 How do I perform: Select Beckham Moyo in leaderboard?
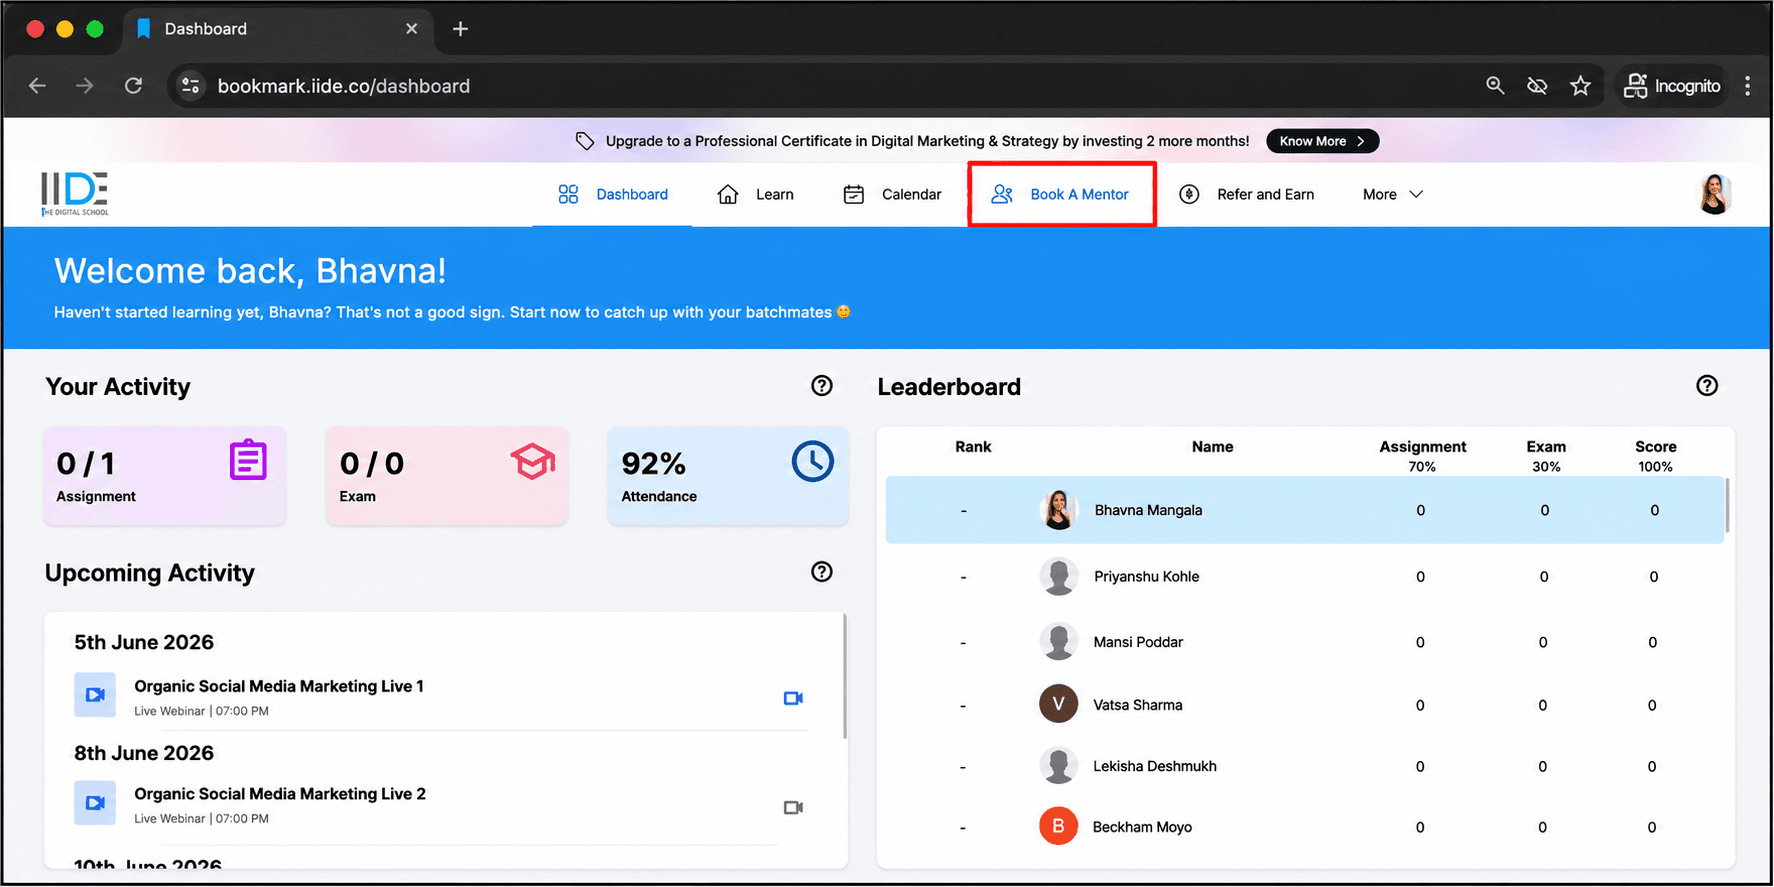[x=1305, y=827]
